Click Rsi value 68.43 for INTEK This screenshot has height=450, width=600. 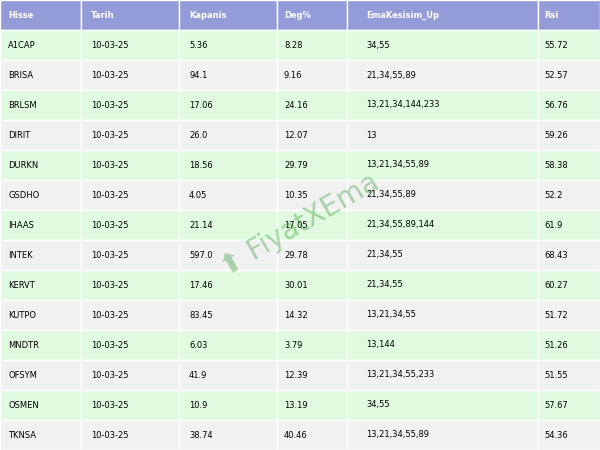[x=556, y=254]
